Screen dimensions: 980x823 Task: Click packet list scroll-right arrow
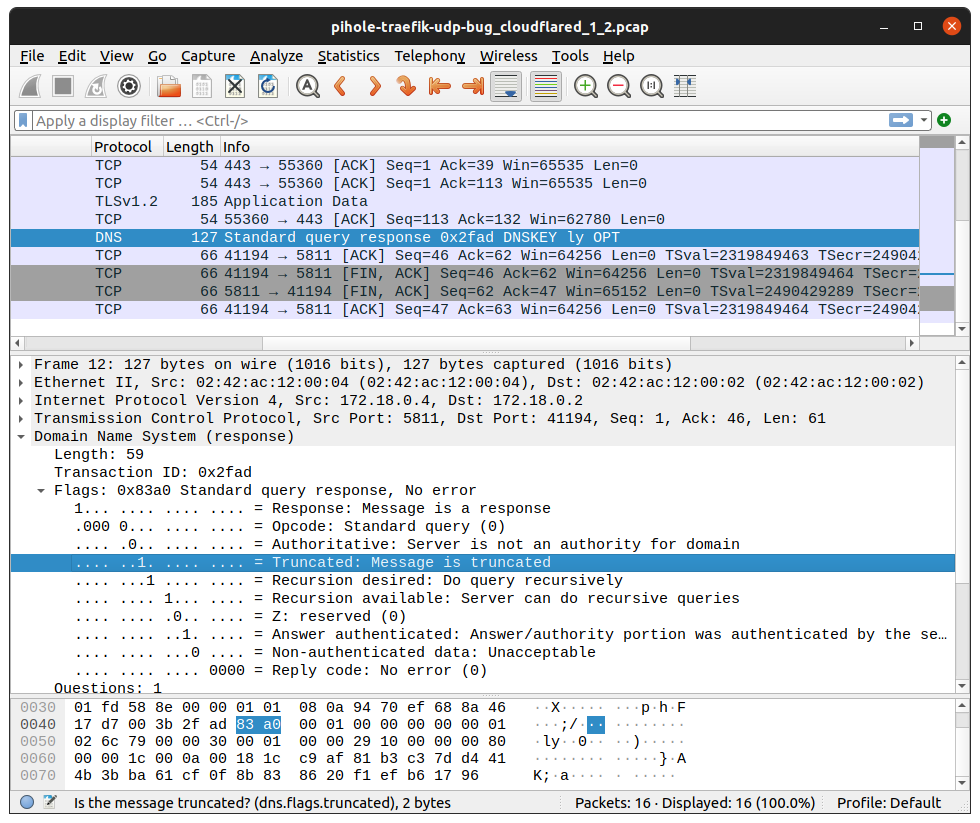pos(912,343)
